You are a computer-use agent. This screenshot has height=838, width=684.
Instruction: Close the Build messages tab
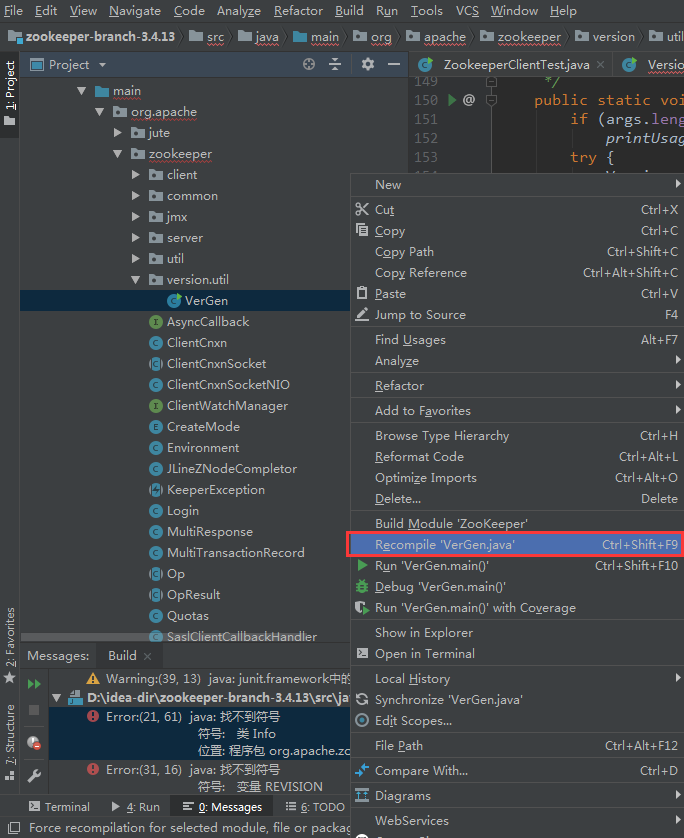pyautogui.click(x=147, y=656)
